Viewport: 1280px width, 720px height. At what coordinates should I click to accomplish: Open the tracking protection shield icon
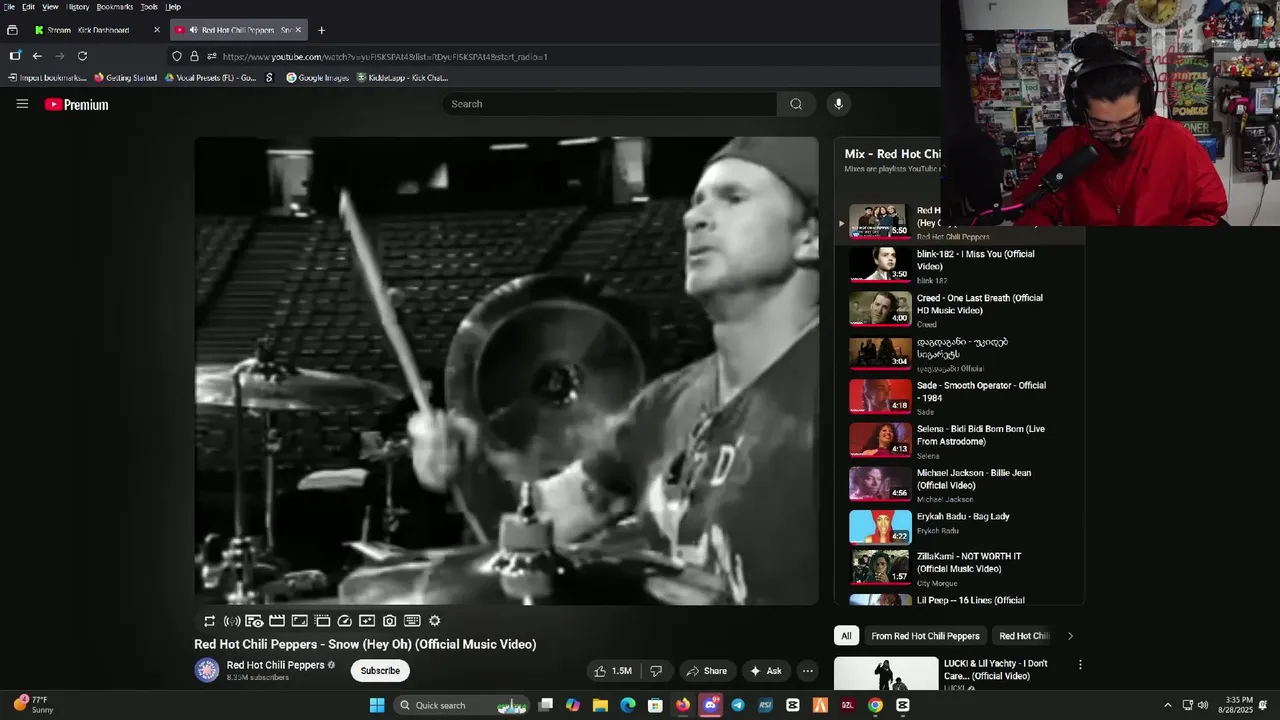177,56
